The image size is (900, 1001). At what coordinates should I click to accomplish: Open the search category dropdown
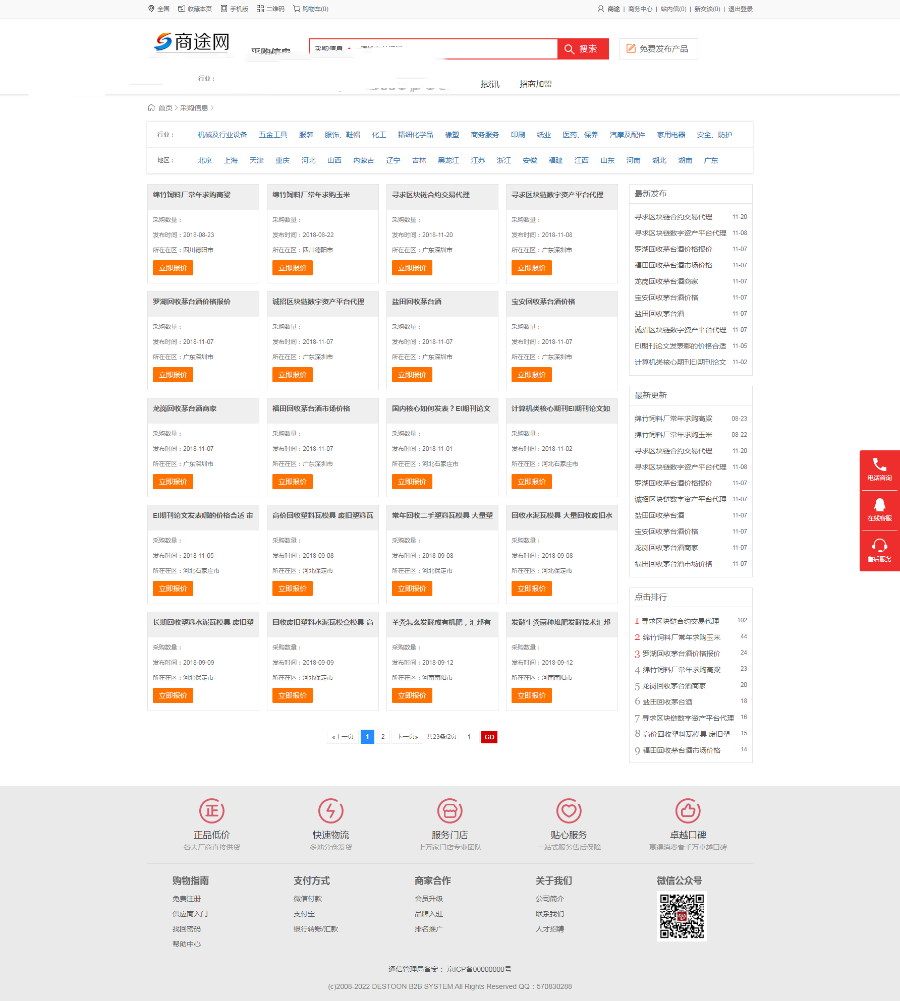coord(332,48)
